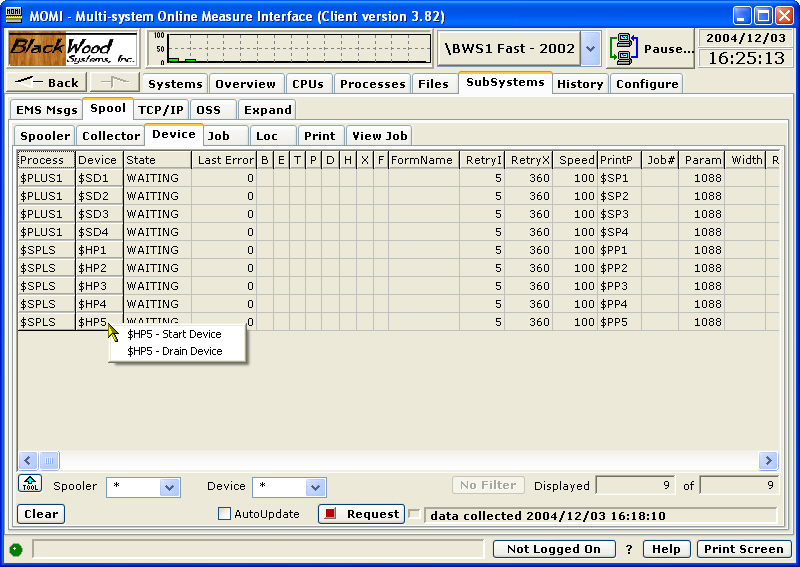Select the $SD1 device row cell
Image resolution: width=800 pixels, height=567 pixels.
[x=99, y=178]
